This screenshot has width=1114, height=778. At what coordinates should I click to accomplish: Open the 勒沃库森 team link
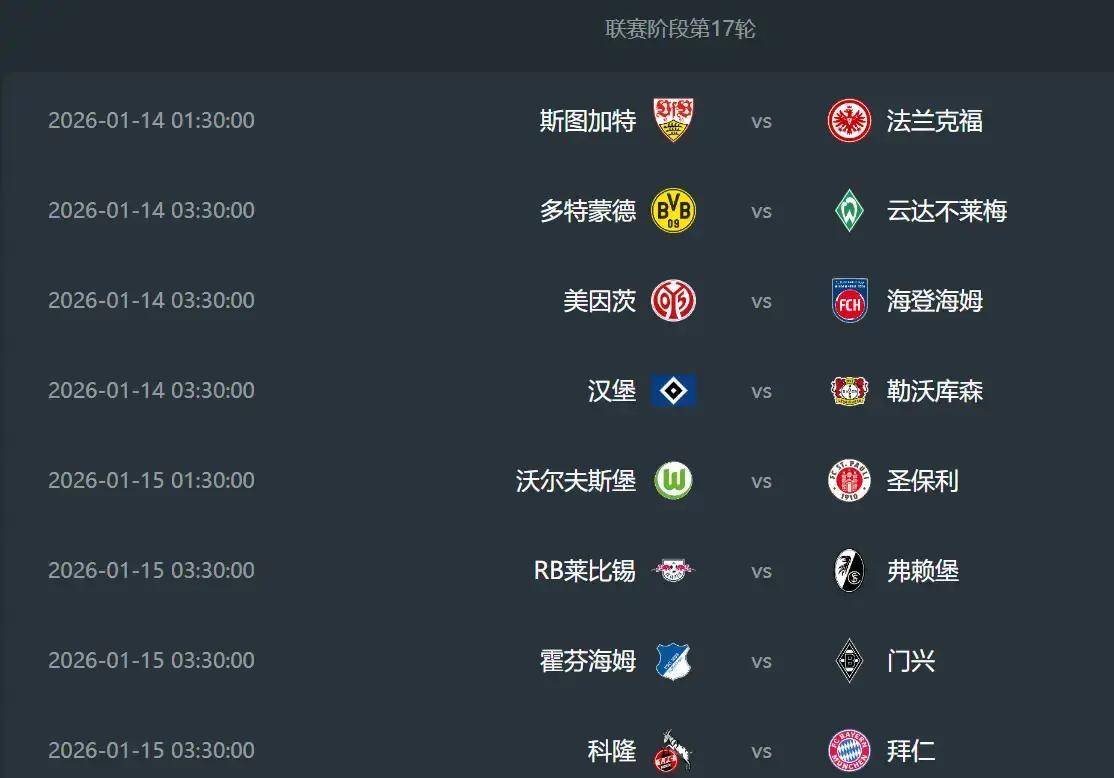[934, 391]
